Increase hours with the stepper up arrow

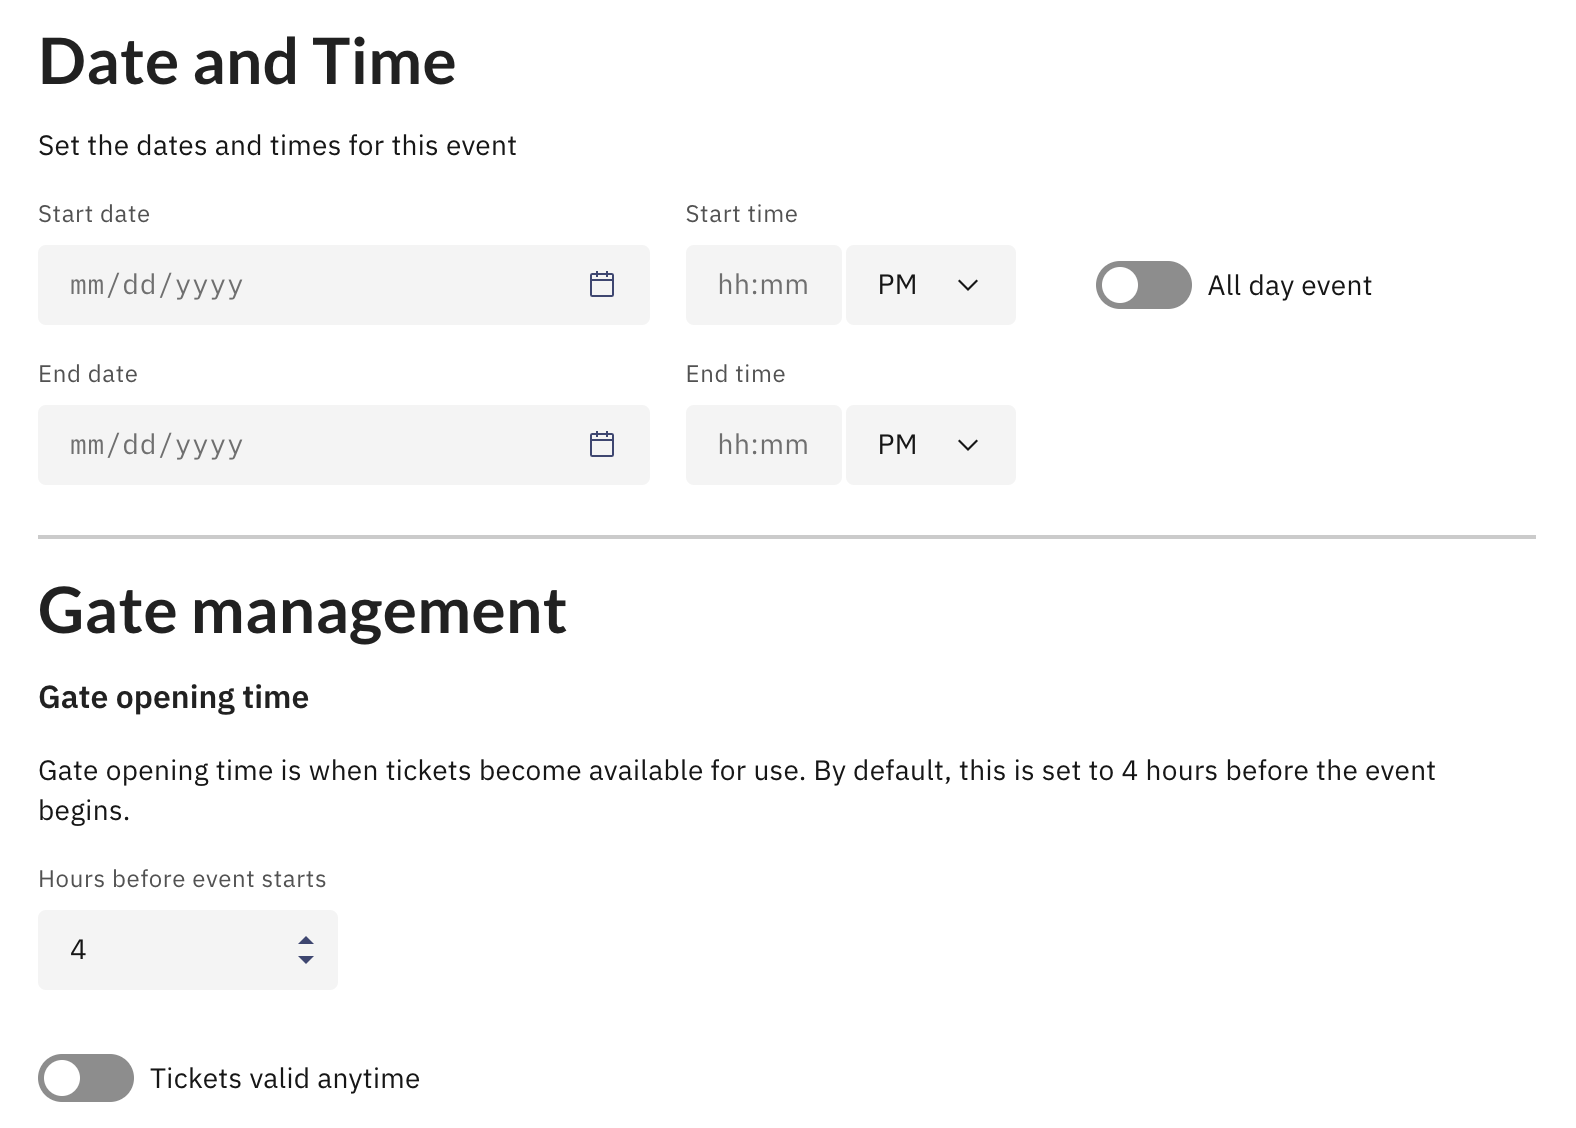tap(306, 941)
